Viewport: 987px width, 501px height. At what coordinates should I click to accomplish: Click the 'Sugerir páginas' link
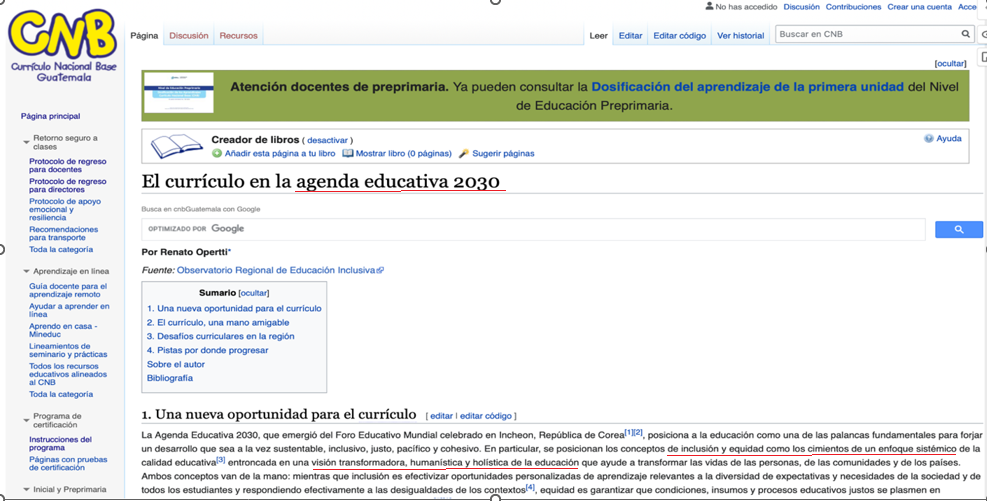click(x=503, y=154)
